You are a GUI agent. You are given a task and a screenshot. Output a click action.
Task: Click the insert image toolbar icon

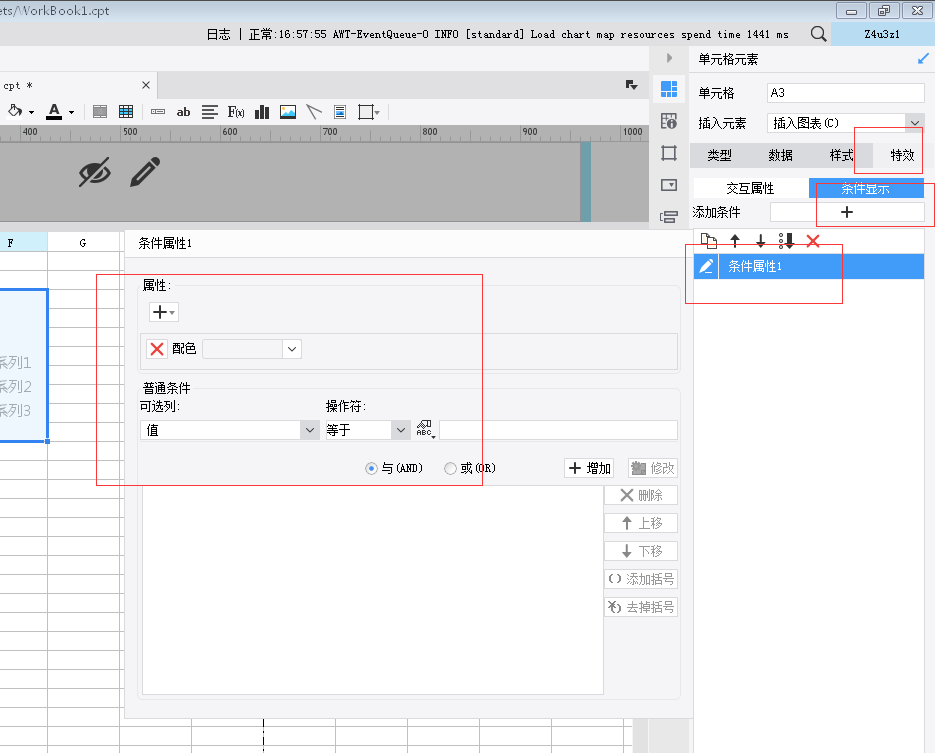pos(288,112)
